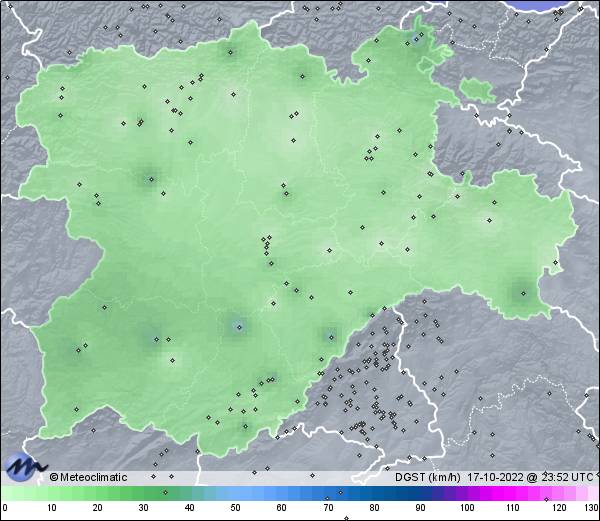The height and width of the screenshot is (521, 600).
Task: Click the scale label 0
Action: coord(5,508)
